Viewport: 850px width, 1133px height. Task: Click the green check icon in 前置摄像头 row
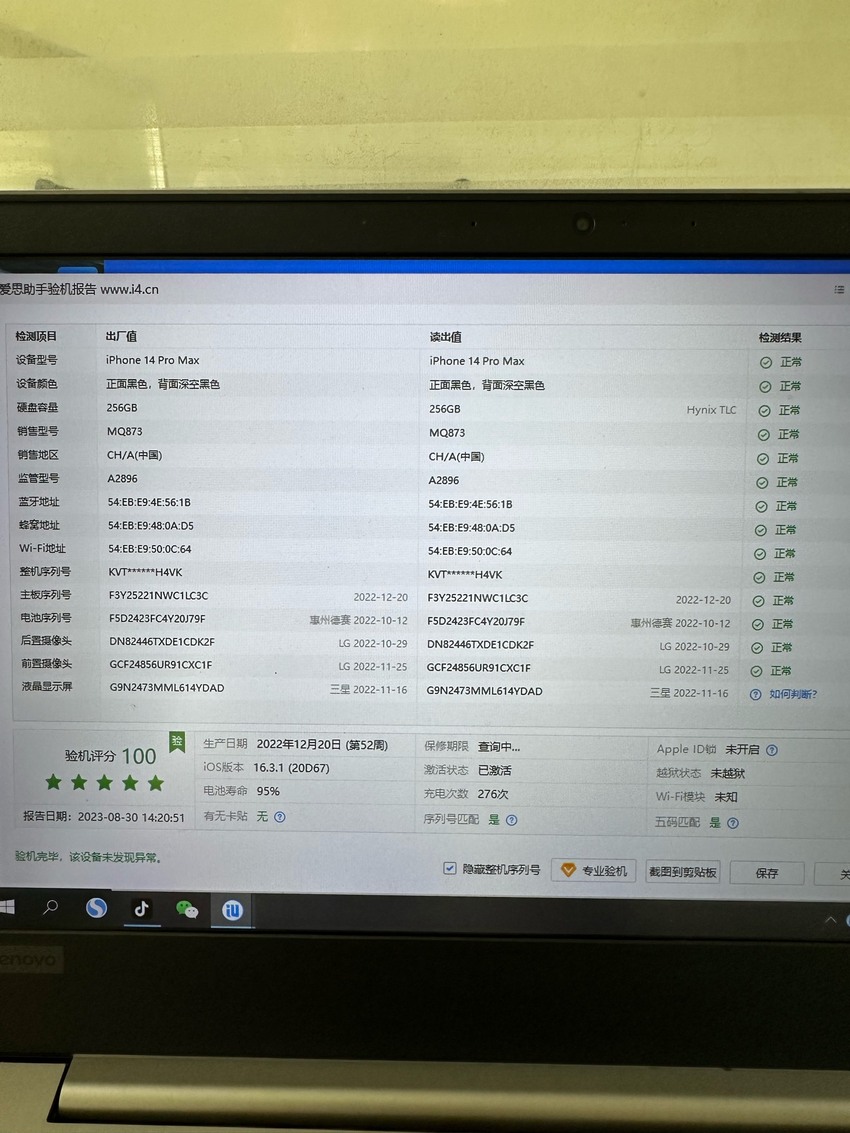756,671
